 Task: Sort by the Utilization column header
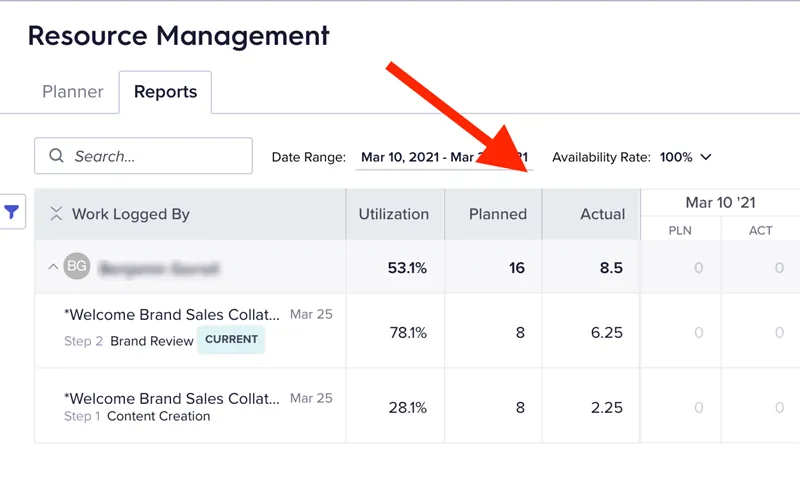coord(394,214)
